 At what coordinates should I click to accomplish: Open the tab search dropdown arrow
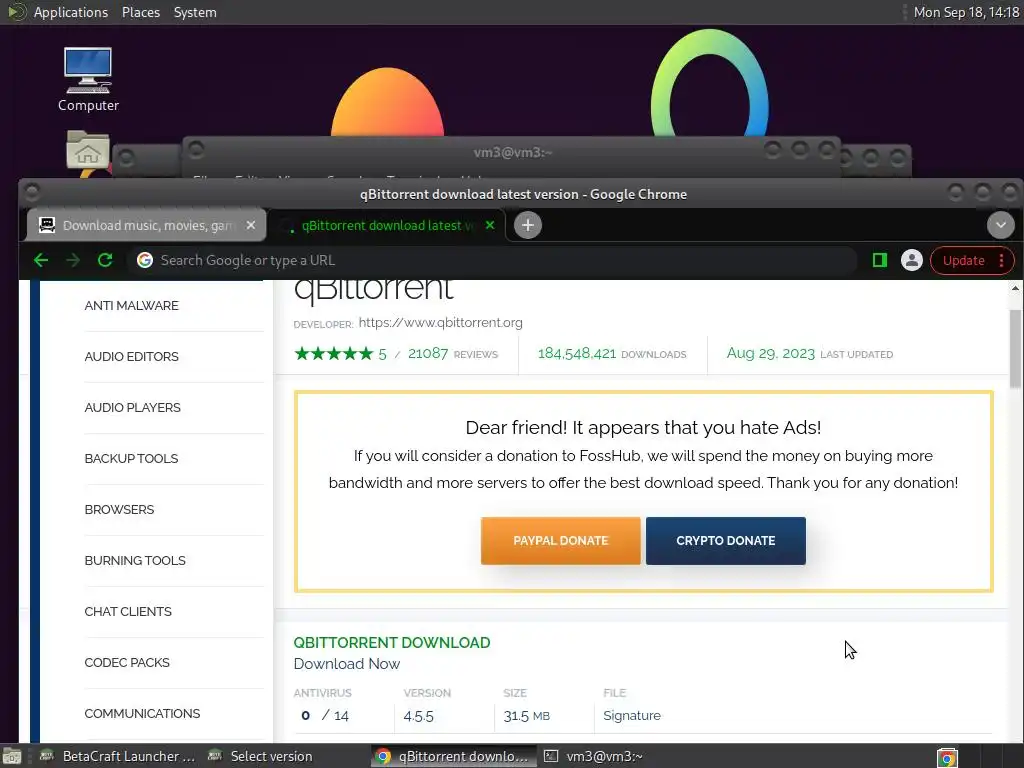pyautogui.click(x=1000, y=225)
